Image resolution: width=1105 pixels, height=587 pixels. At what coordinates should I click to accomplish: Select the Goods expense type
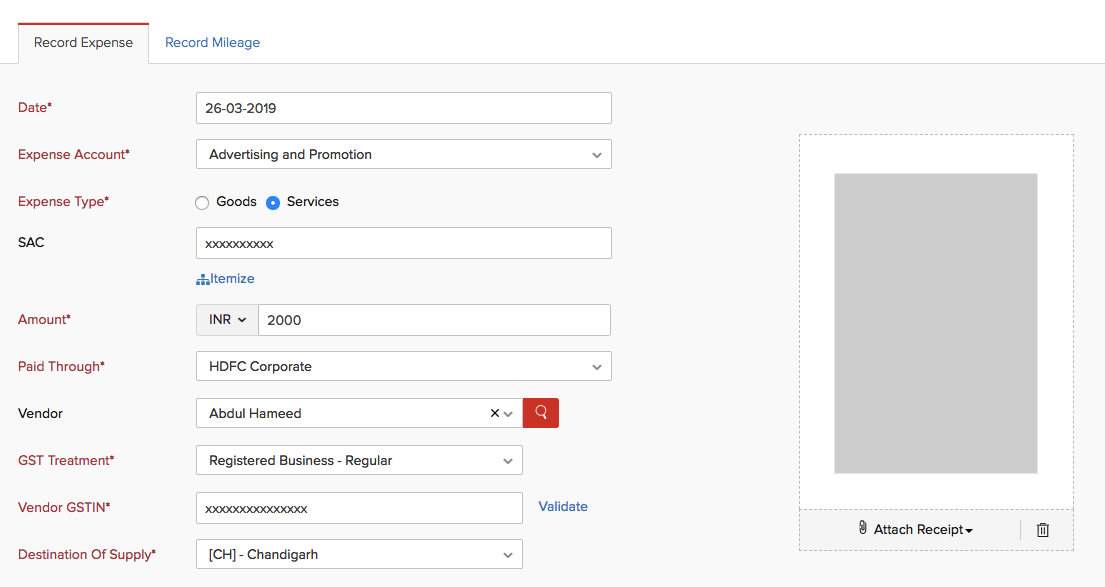pos(203,202)
